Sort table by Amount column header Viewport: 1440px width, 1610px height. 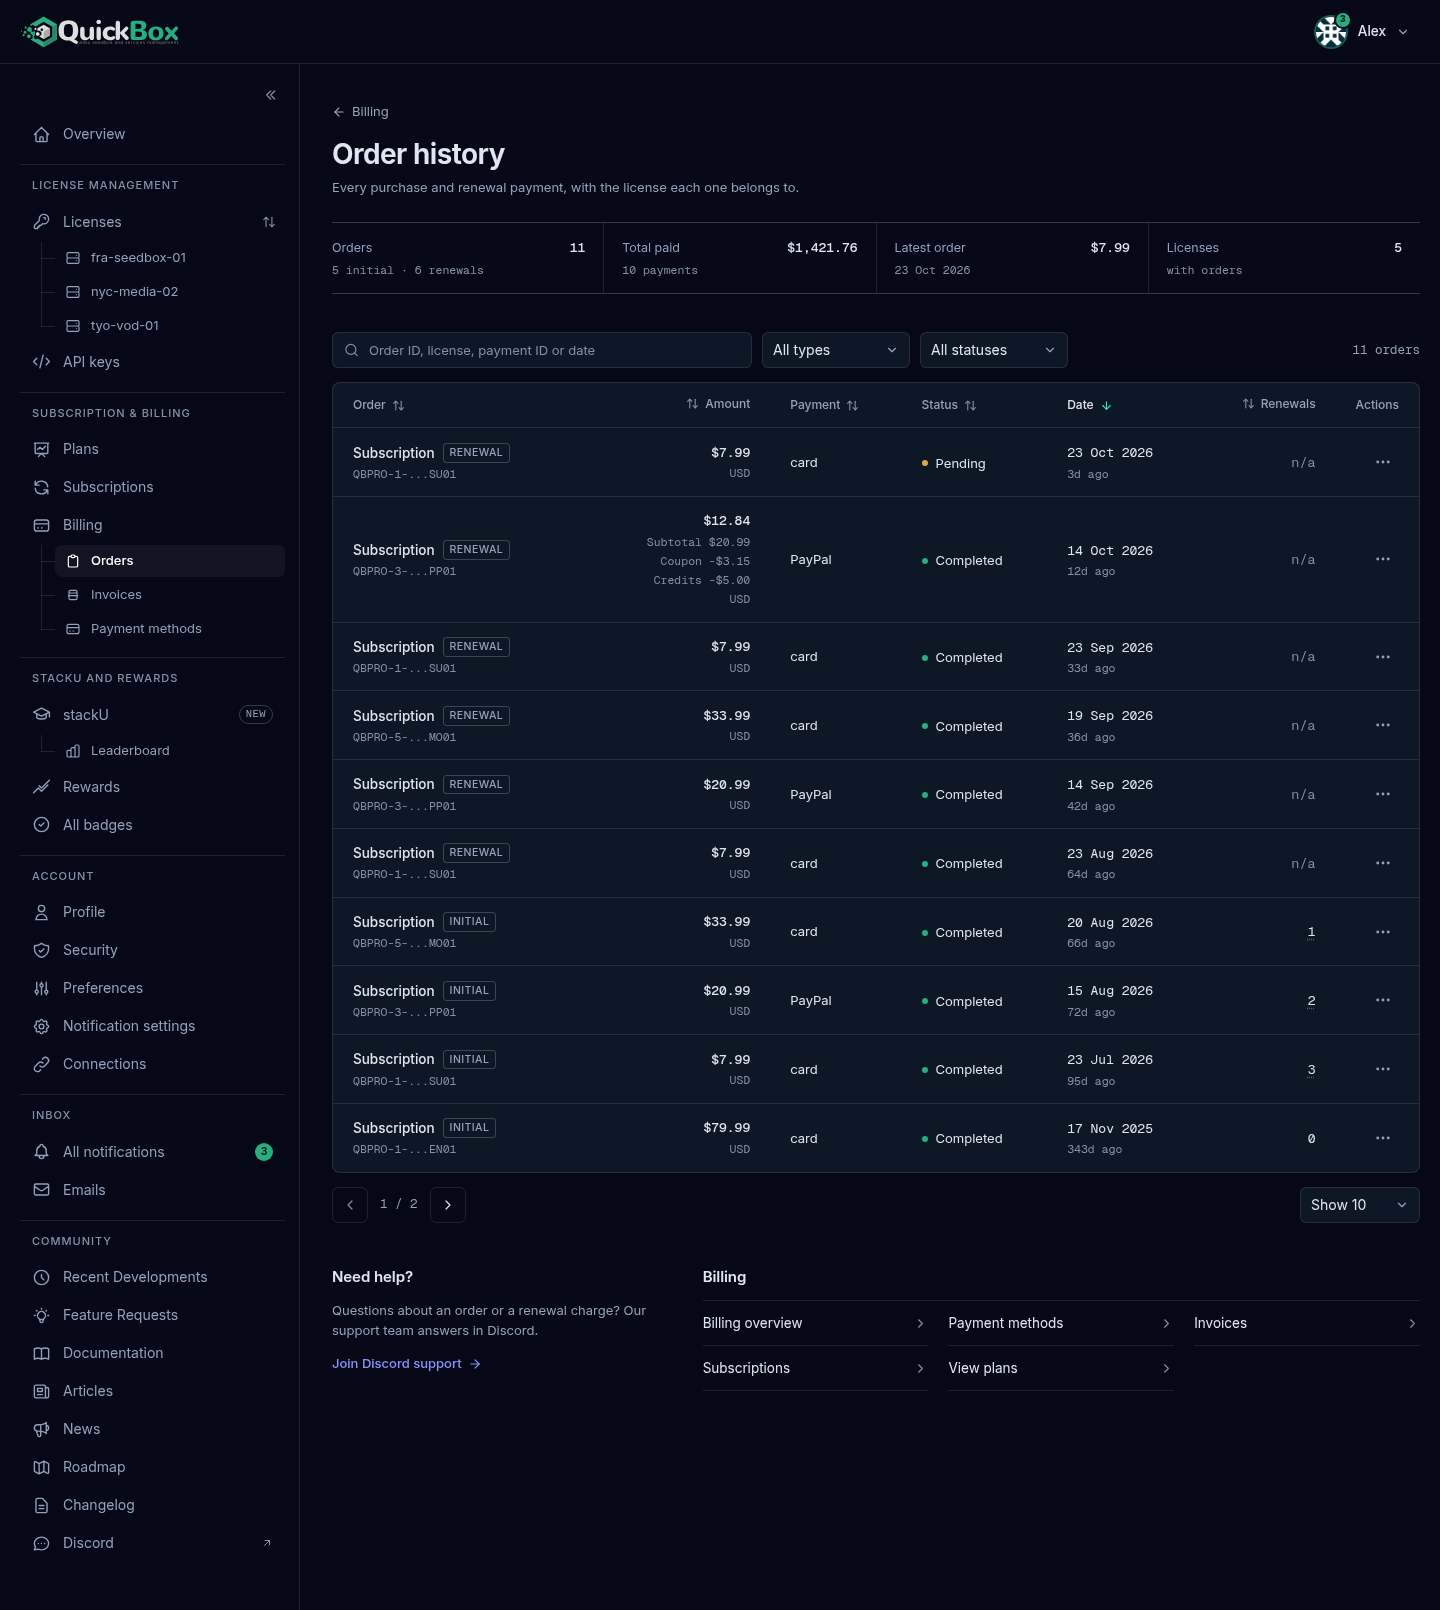coord(718,404)
